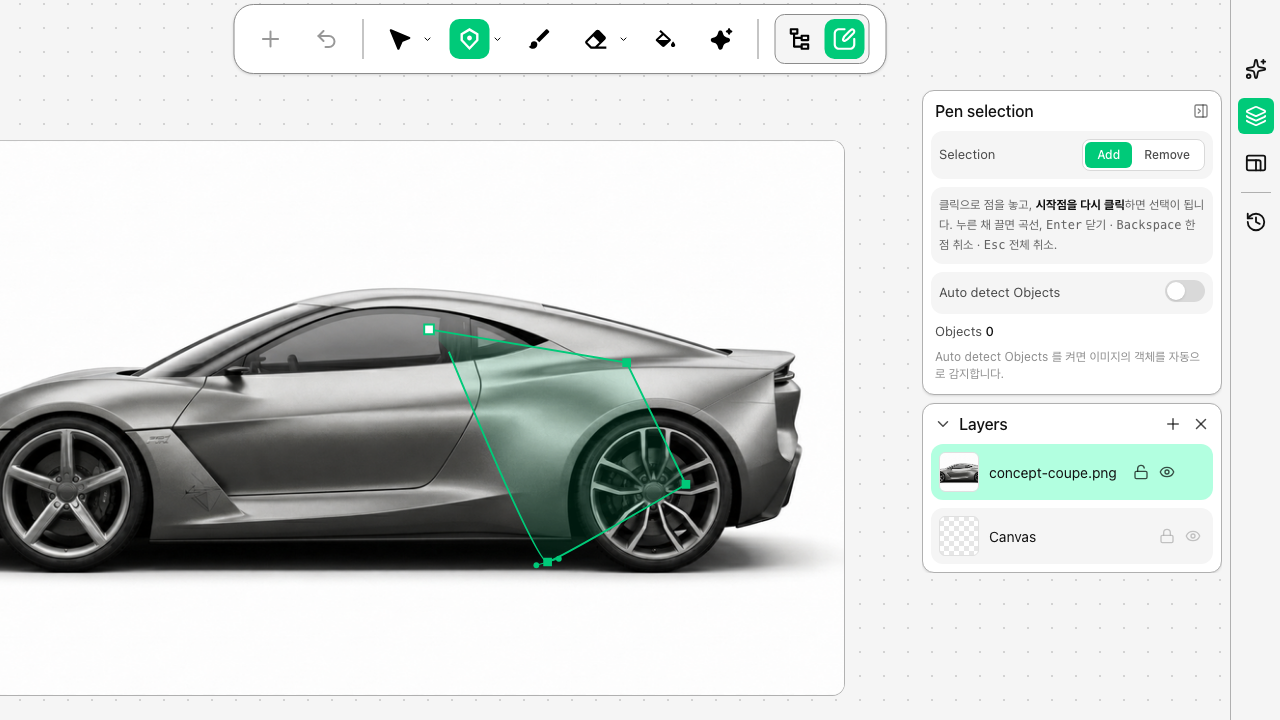Screen dimensions: 1280x720
Task: Click the hierarchy tree view icon
Action: (800, 39)
